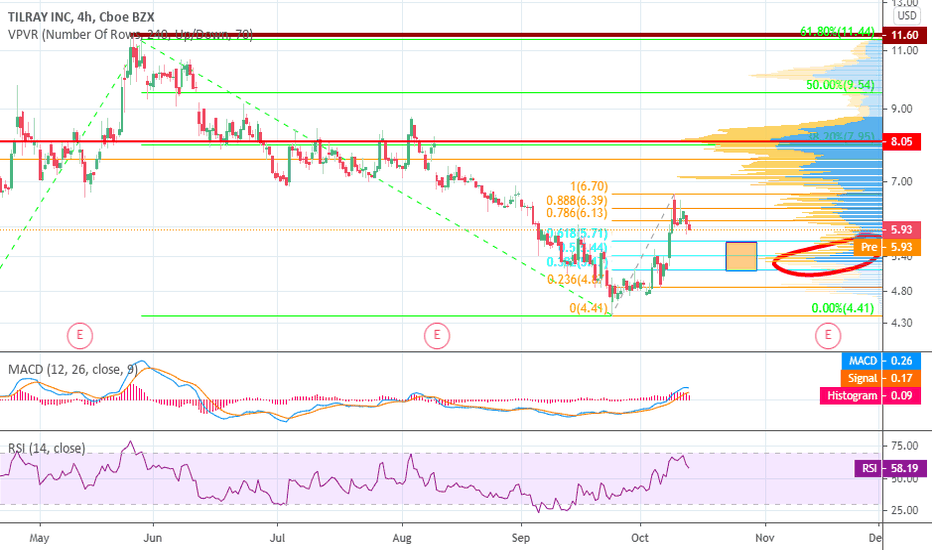Click the Signal 0.17 value label
This screenshot has width=932, height=550.
click(881, 378)
